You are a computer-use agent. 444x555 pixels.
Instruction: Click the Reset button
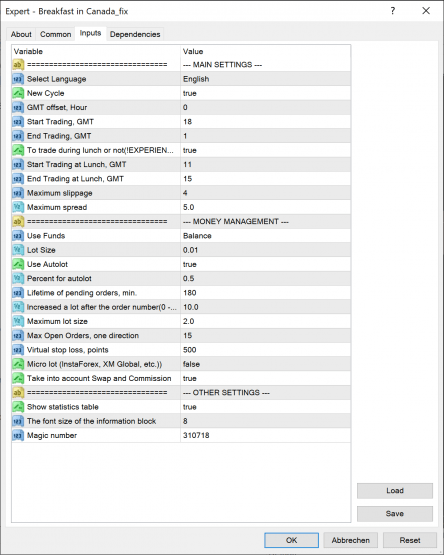(x=410, y=540)
